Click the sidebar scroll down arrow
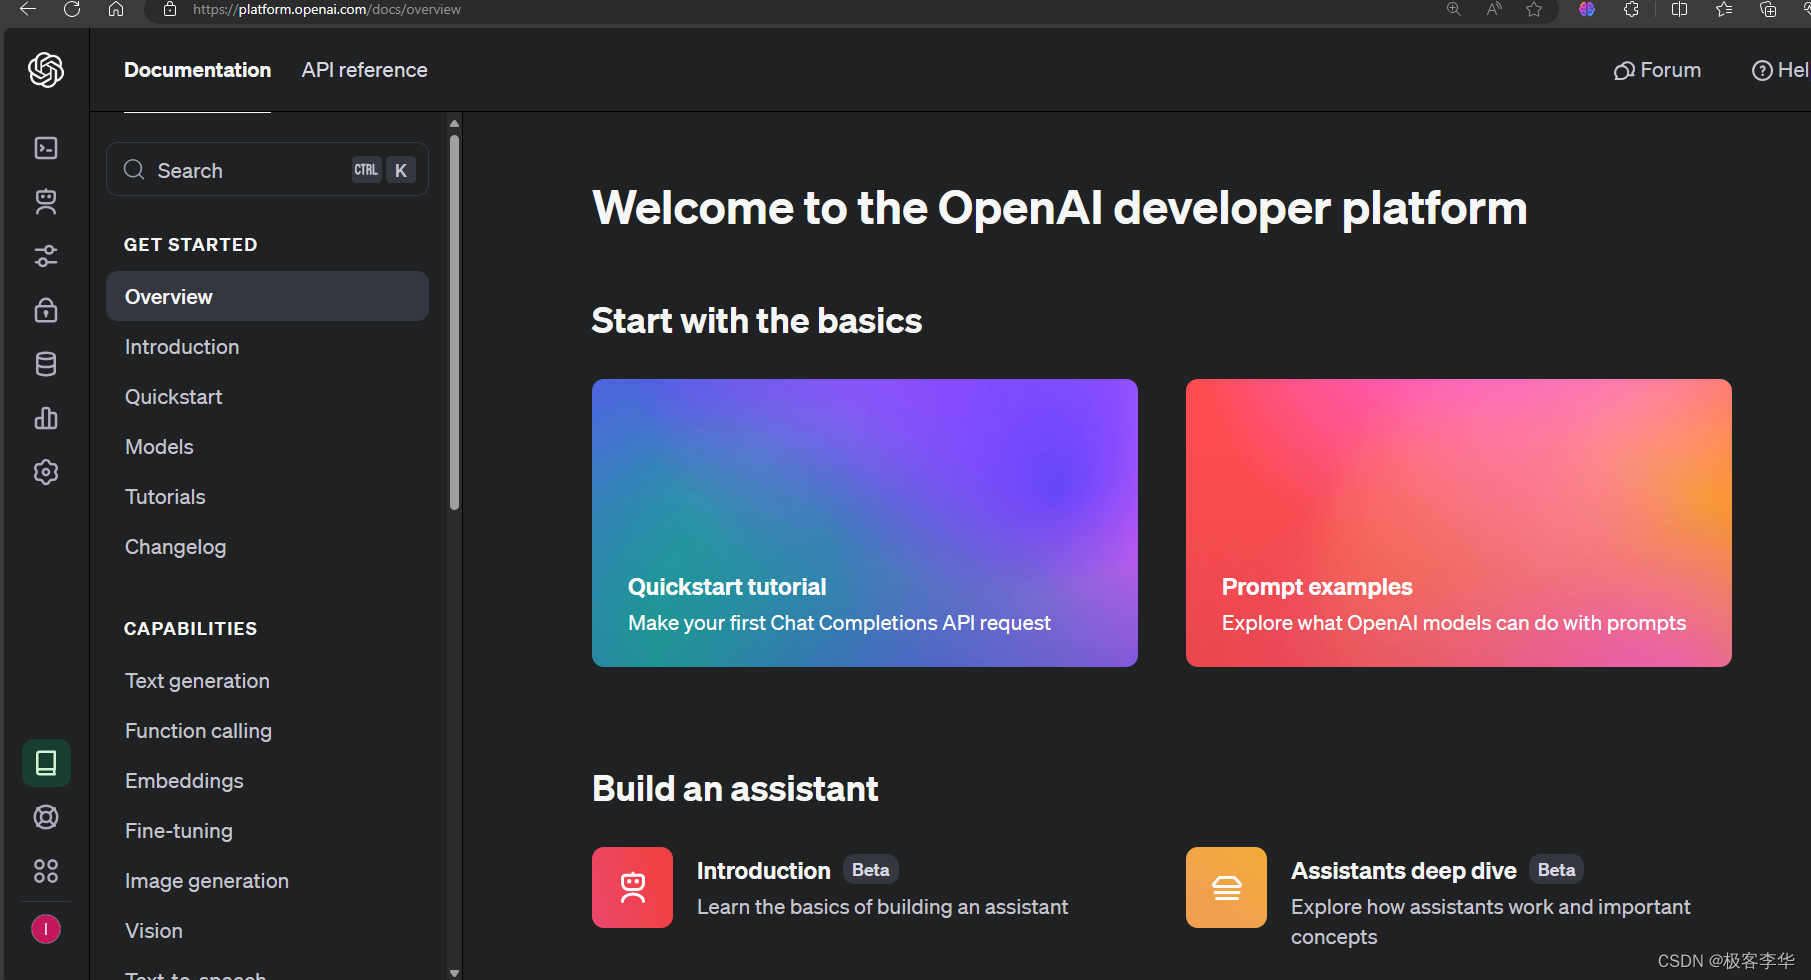This screenshot has width=1811, height=980. [x=454, y=972]
